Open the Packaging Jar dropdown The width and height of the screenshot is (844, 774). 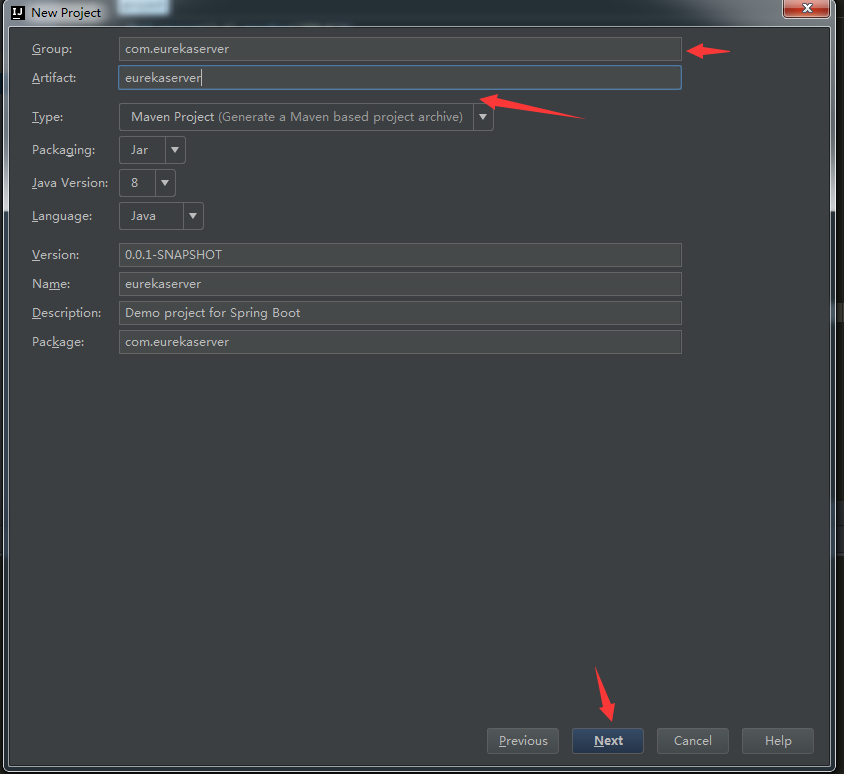(152, 150)
